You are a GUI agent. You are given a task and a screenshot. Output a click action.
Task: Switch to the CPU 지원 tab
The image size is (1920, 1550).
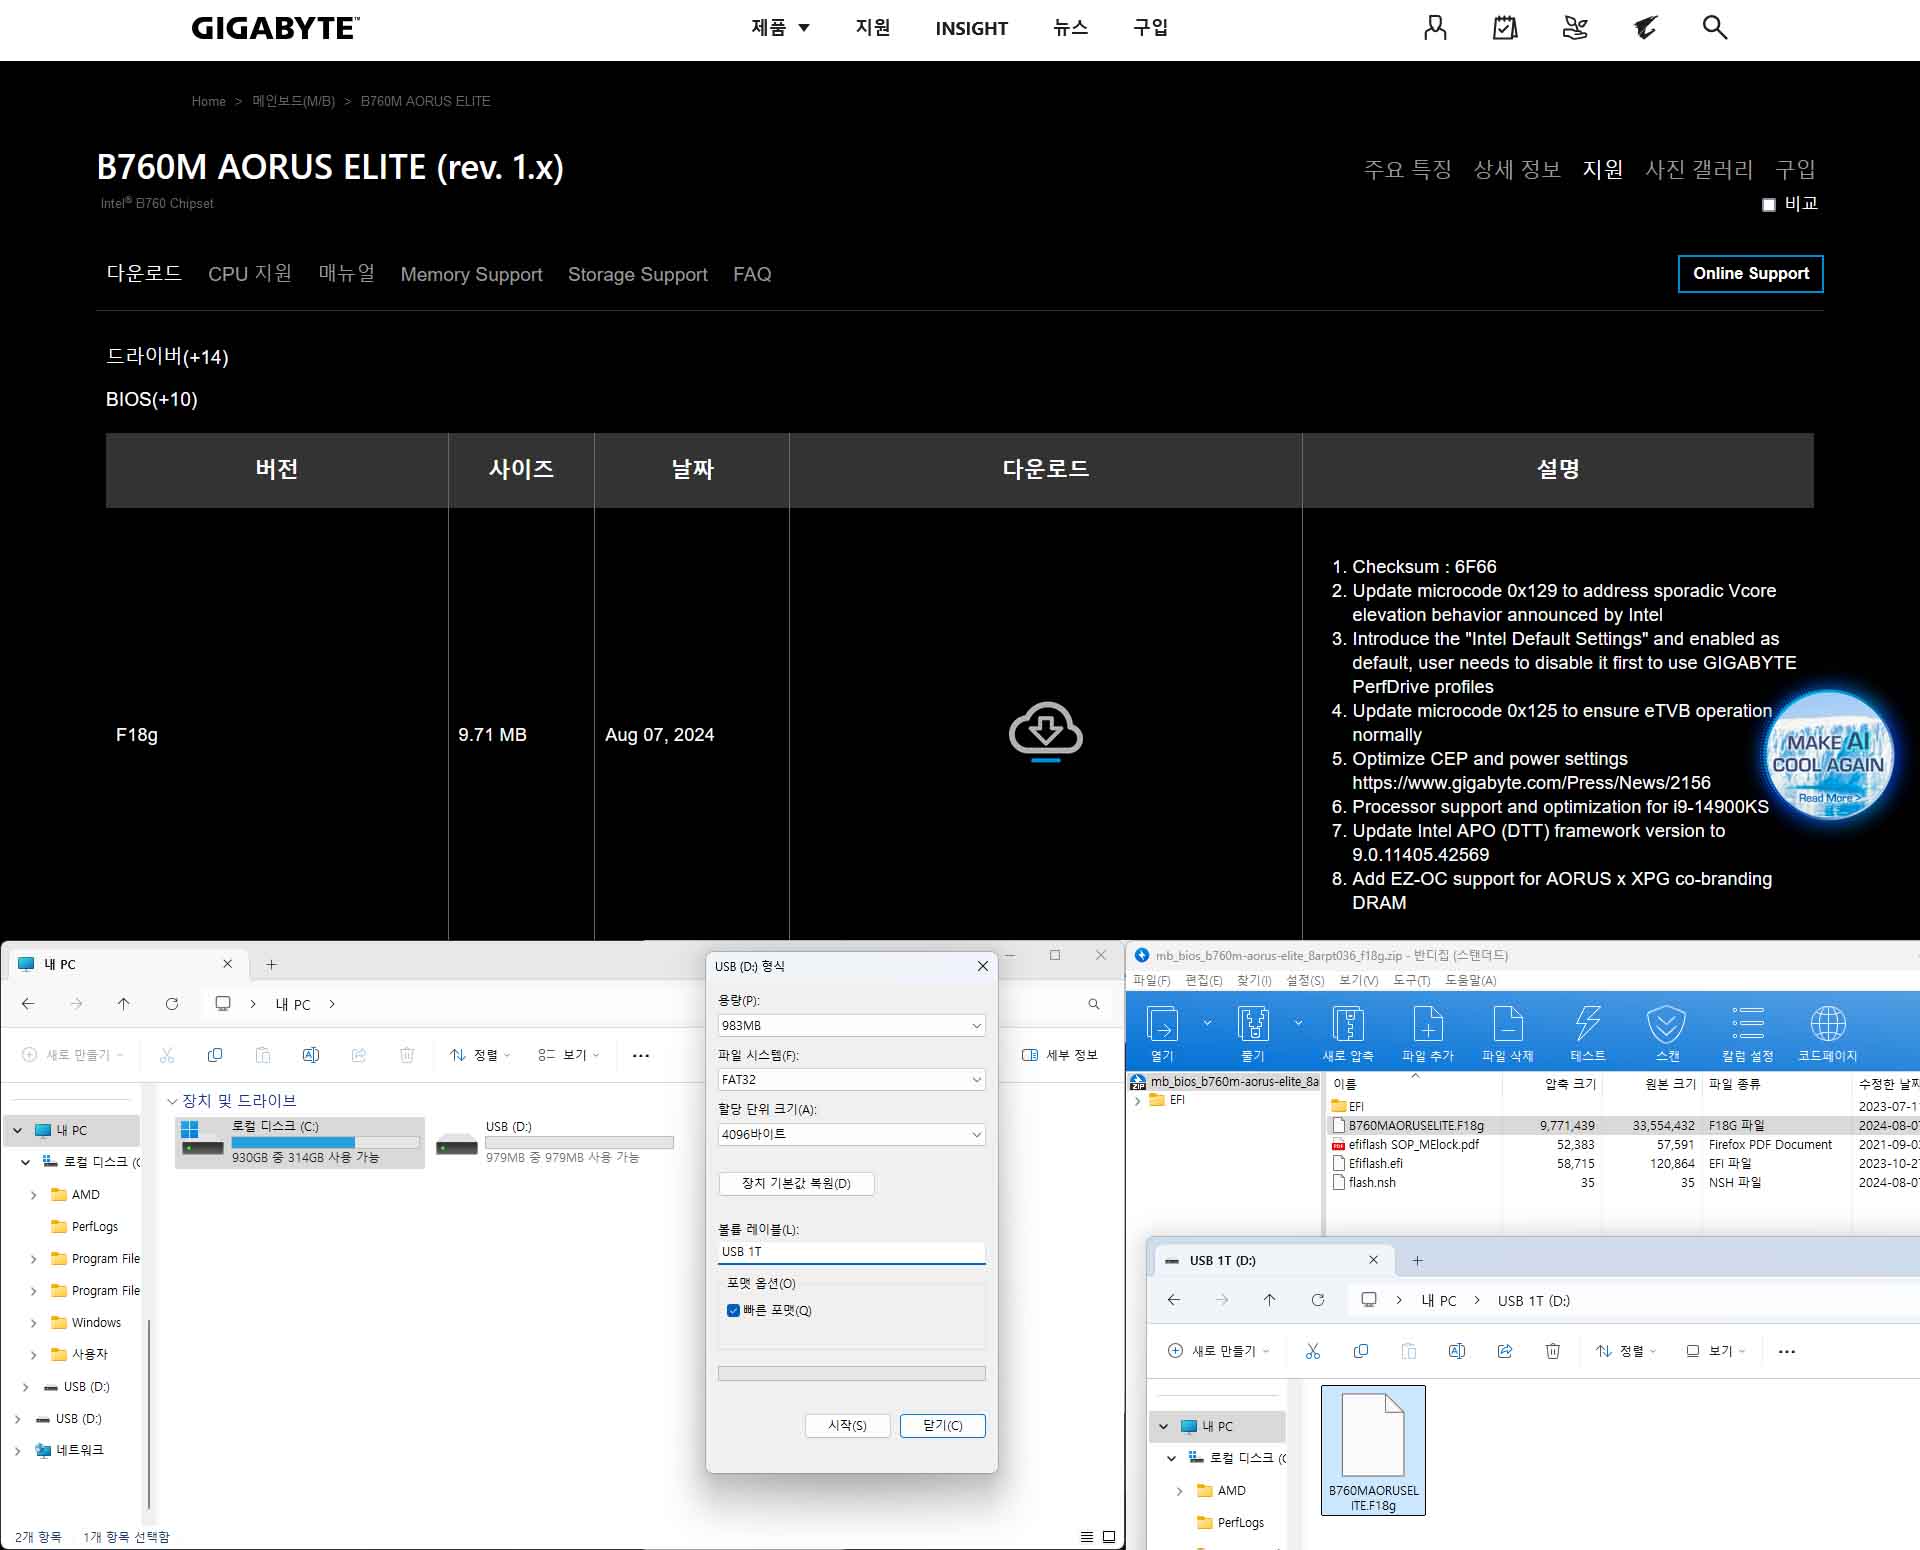[250, 274]
